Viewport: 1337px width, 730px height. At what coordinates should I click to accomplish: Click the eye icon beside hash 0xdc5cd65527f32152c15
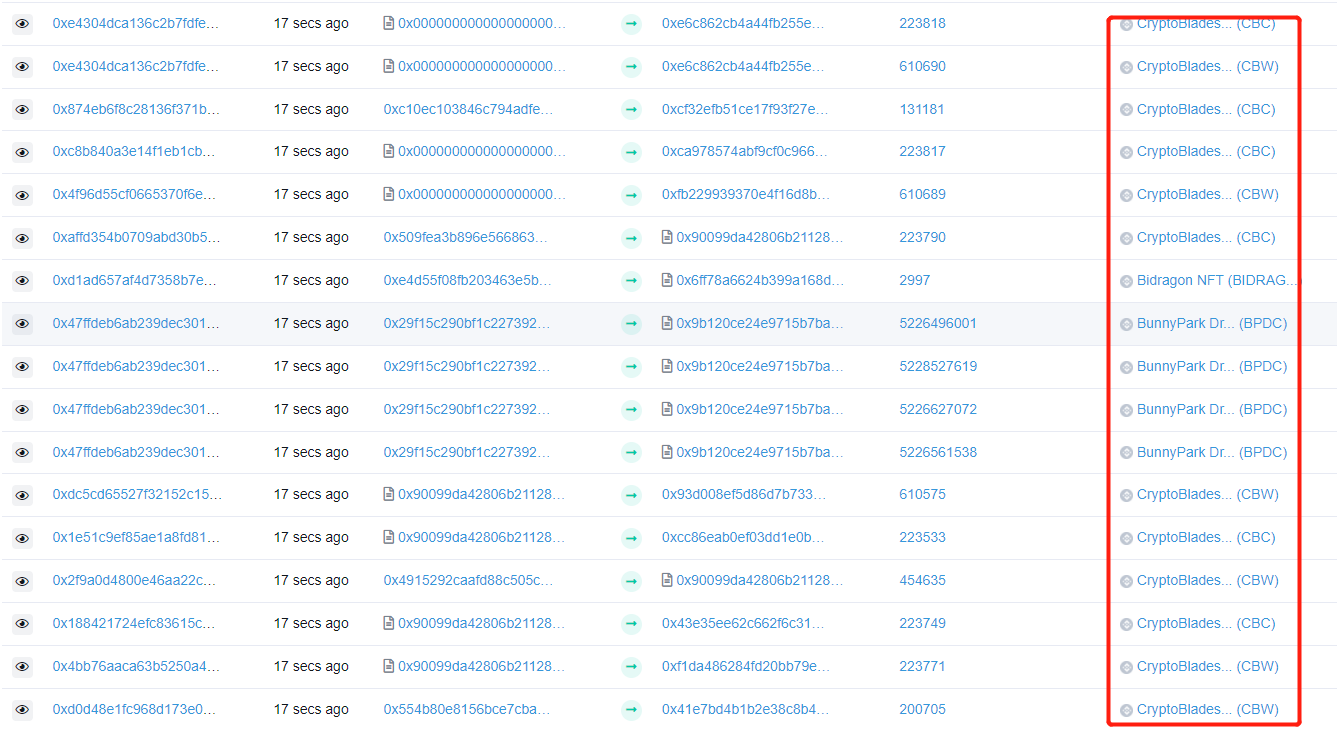22,495
